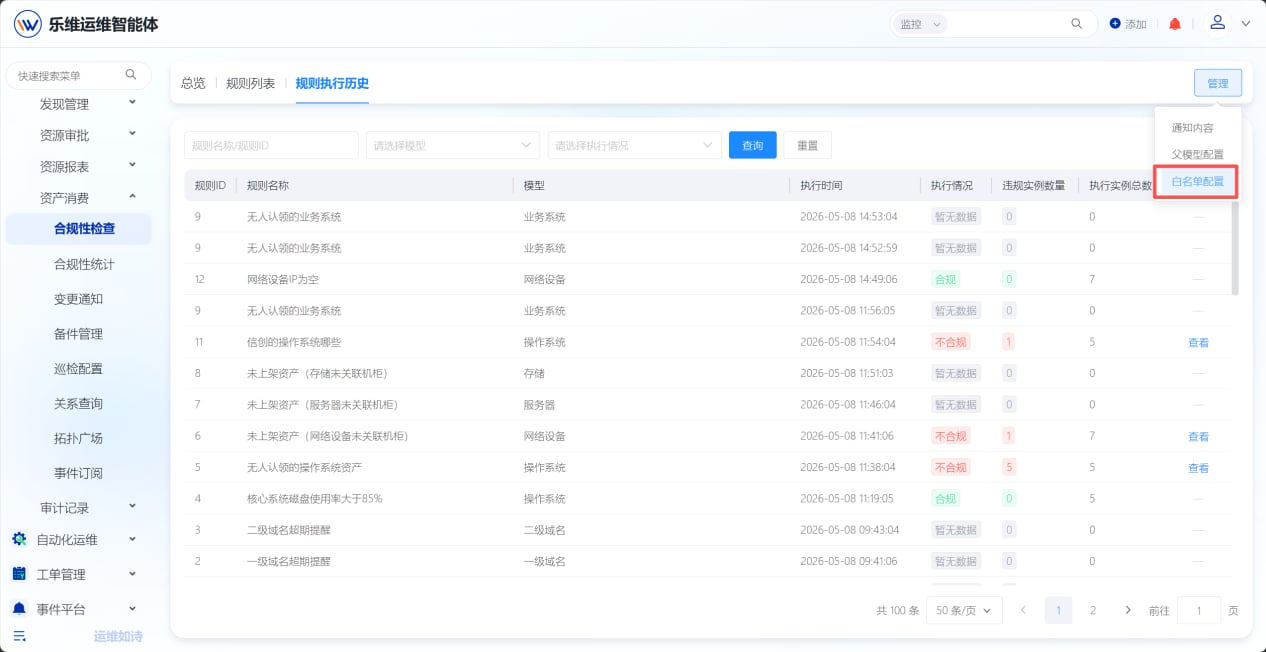
Task: Click the 工单管理 calendar icon
Action: coord(19,574)
